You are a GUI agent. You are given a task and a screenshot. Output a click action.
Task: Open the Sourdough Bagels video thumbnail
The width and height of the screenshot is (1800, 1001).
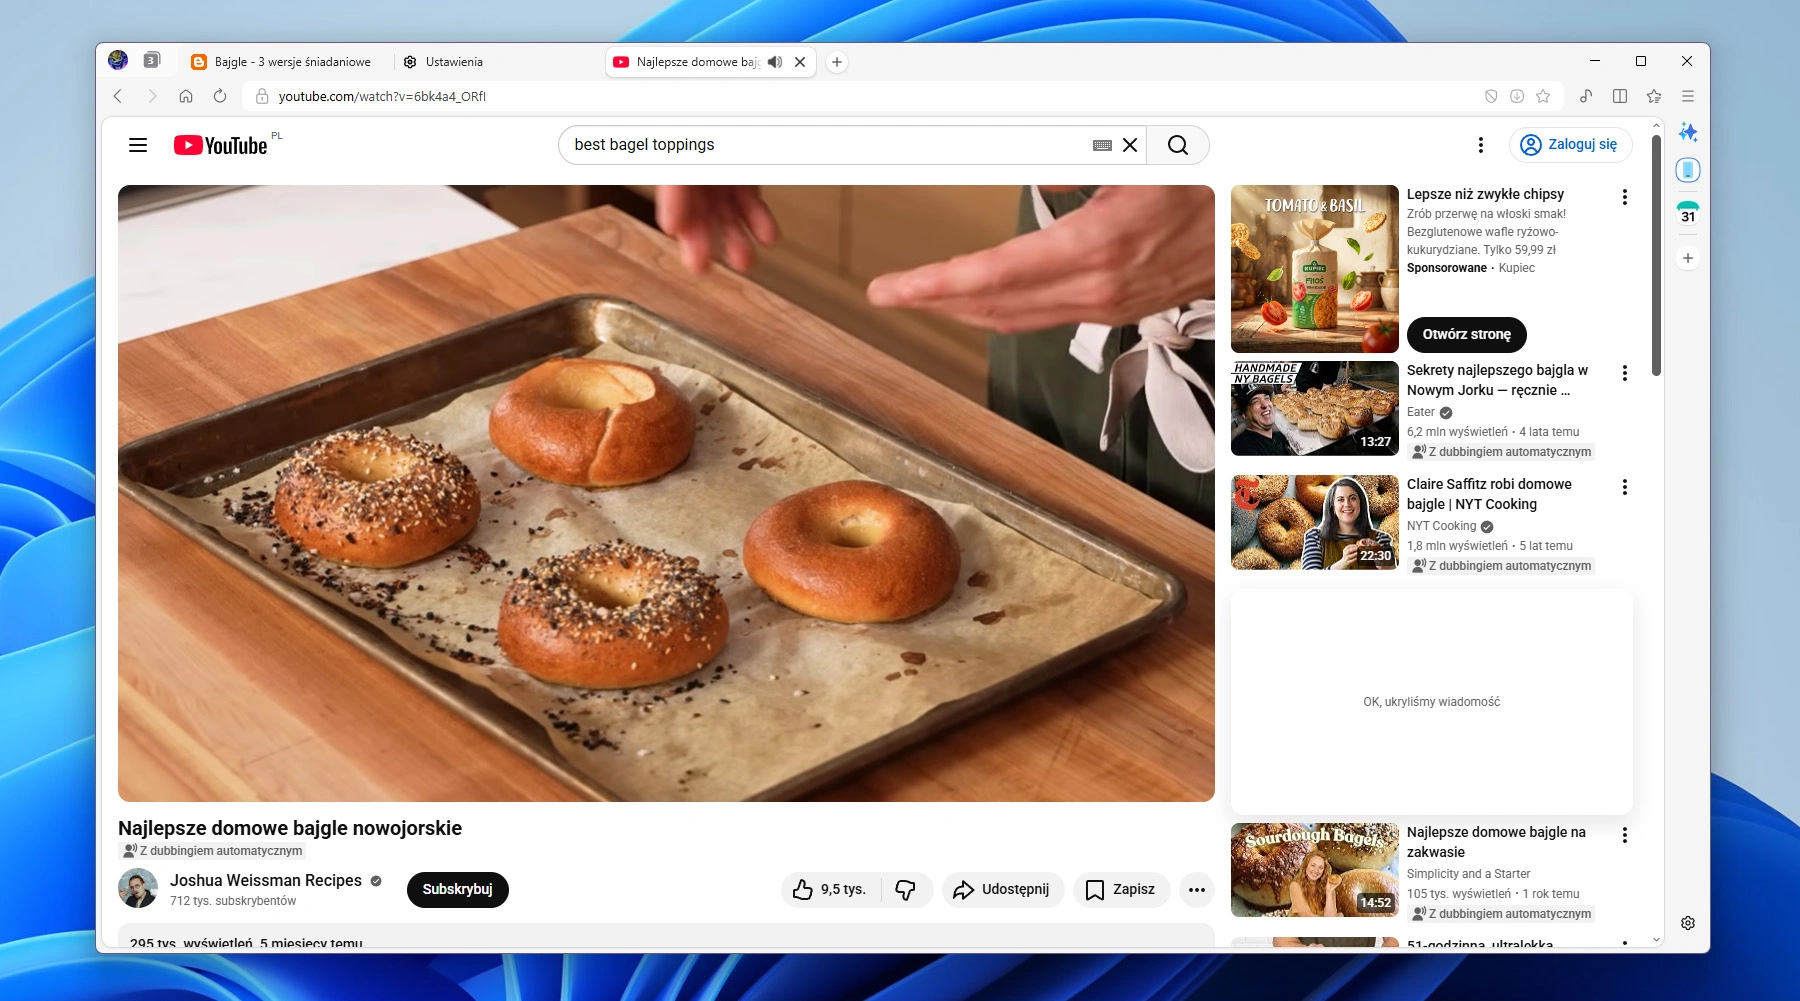[1314, 869]
